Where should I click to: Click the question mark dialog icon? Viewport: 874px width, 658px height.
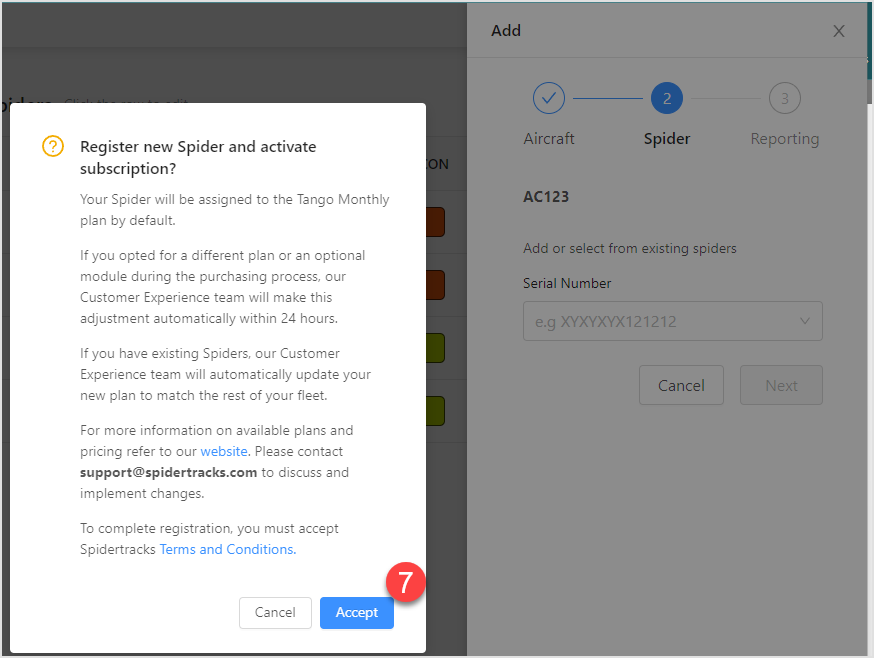click(53, 146)
